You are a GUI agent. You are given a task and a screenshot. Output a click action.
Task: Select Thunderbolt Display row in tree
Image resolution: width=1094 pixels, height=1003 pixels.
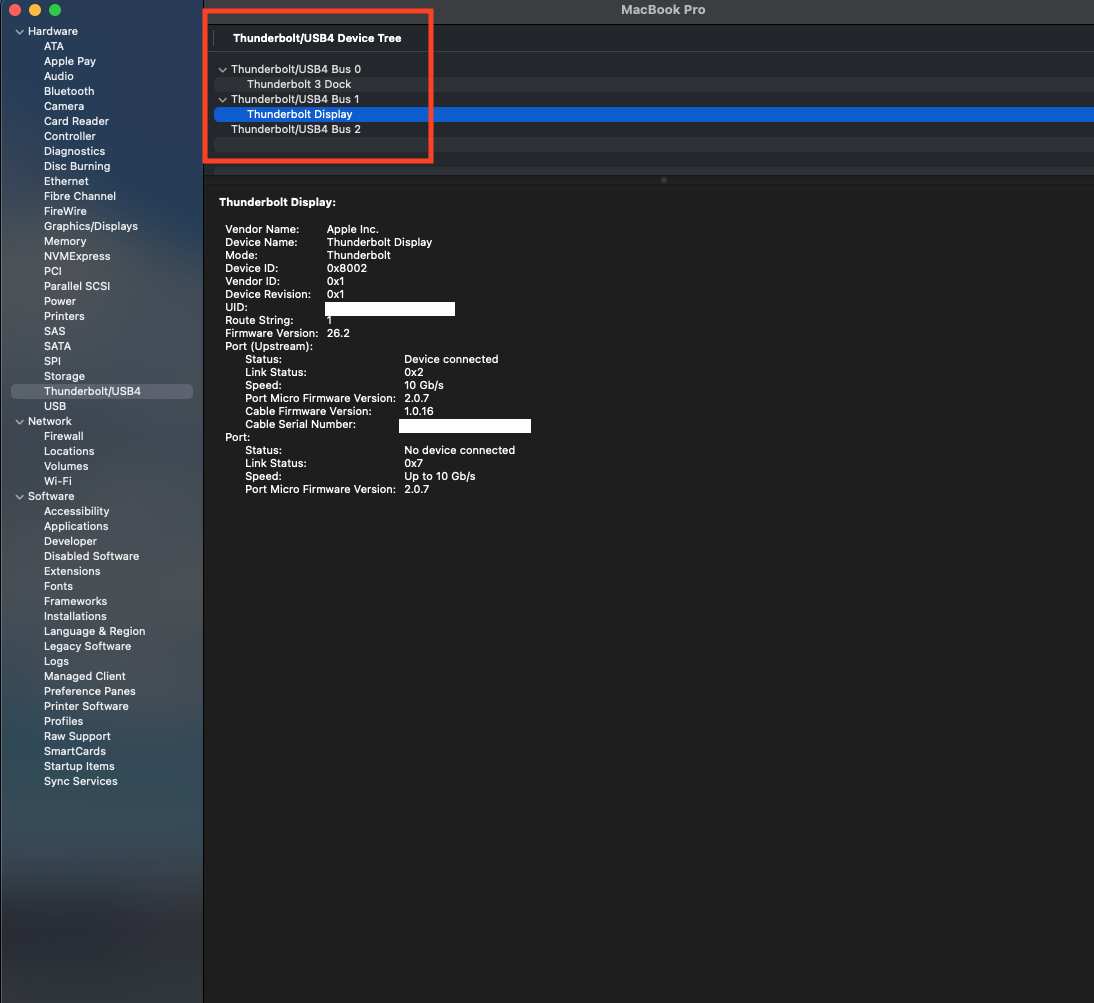click(x=653, y=114)
